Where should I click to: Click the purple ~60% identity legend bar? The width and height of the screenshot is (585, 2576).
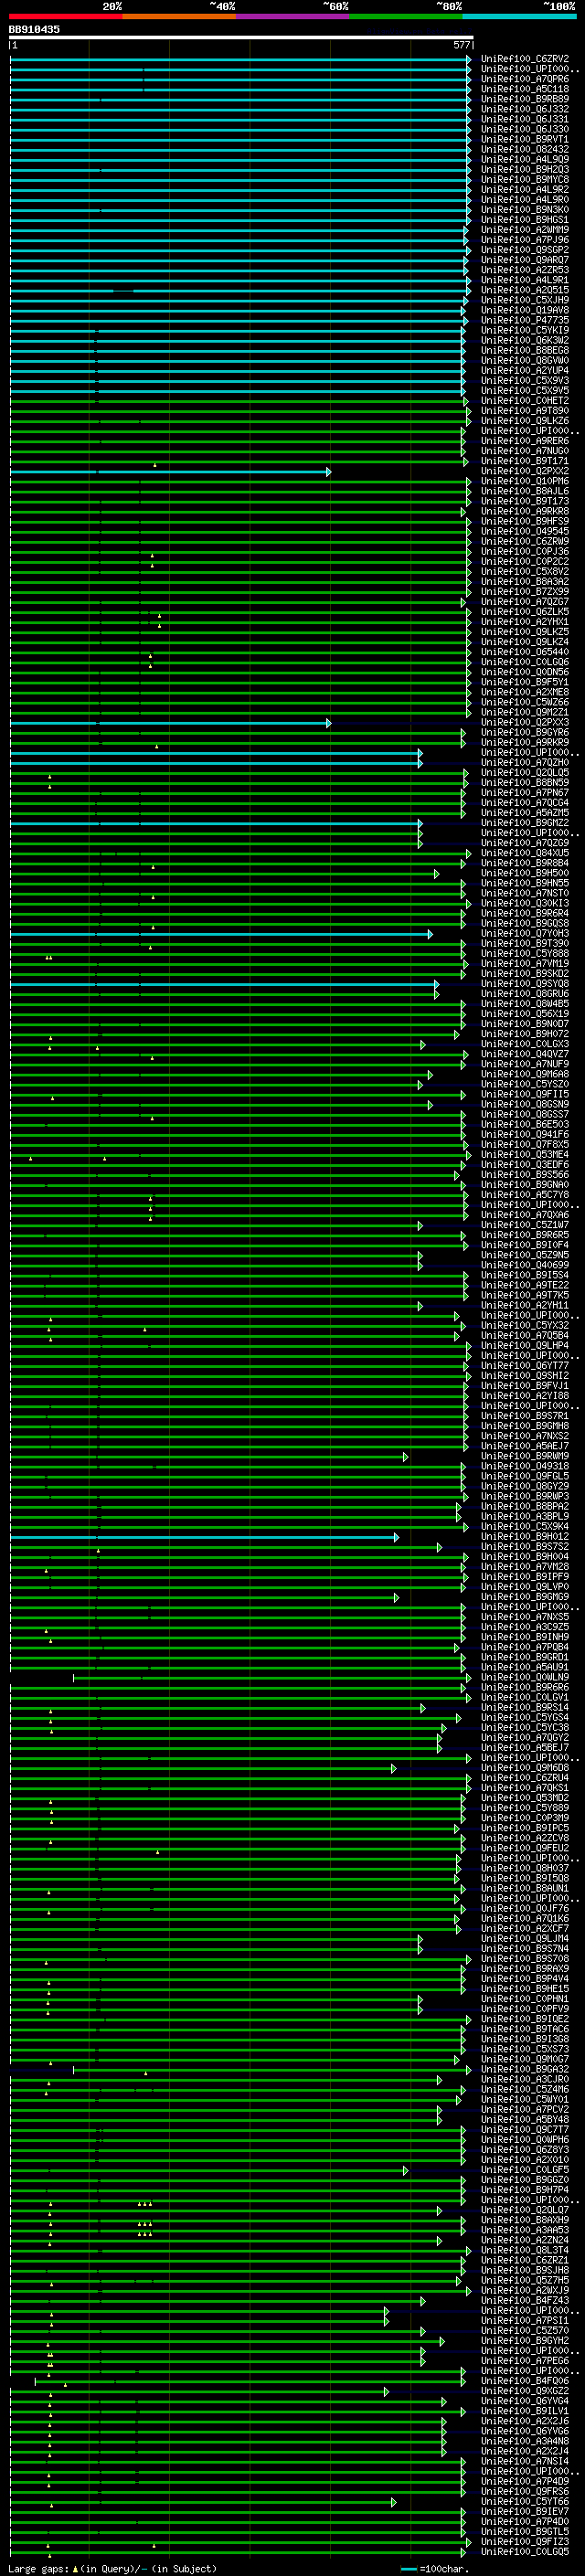point(293,16)
